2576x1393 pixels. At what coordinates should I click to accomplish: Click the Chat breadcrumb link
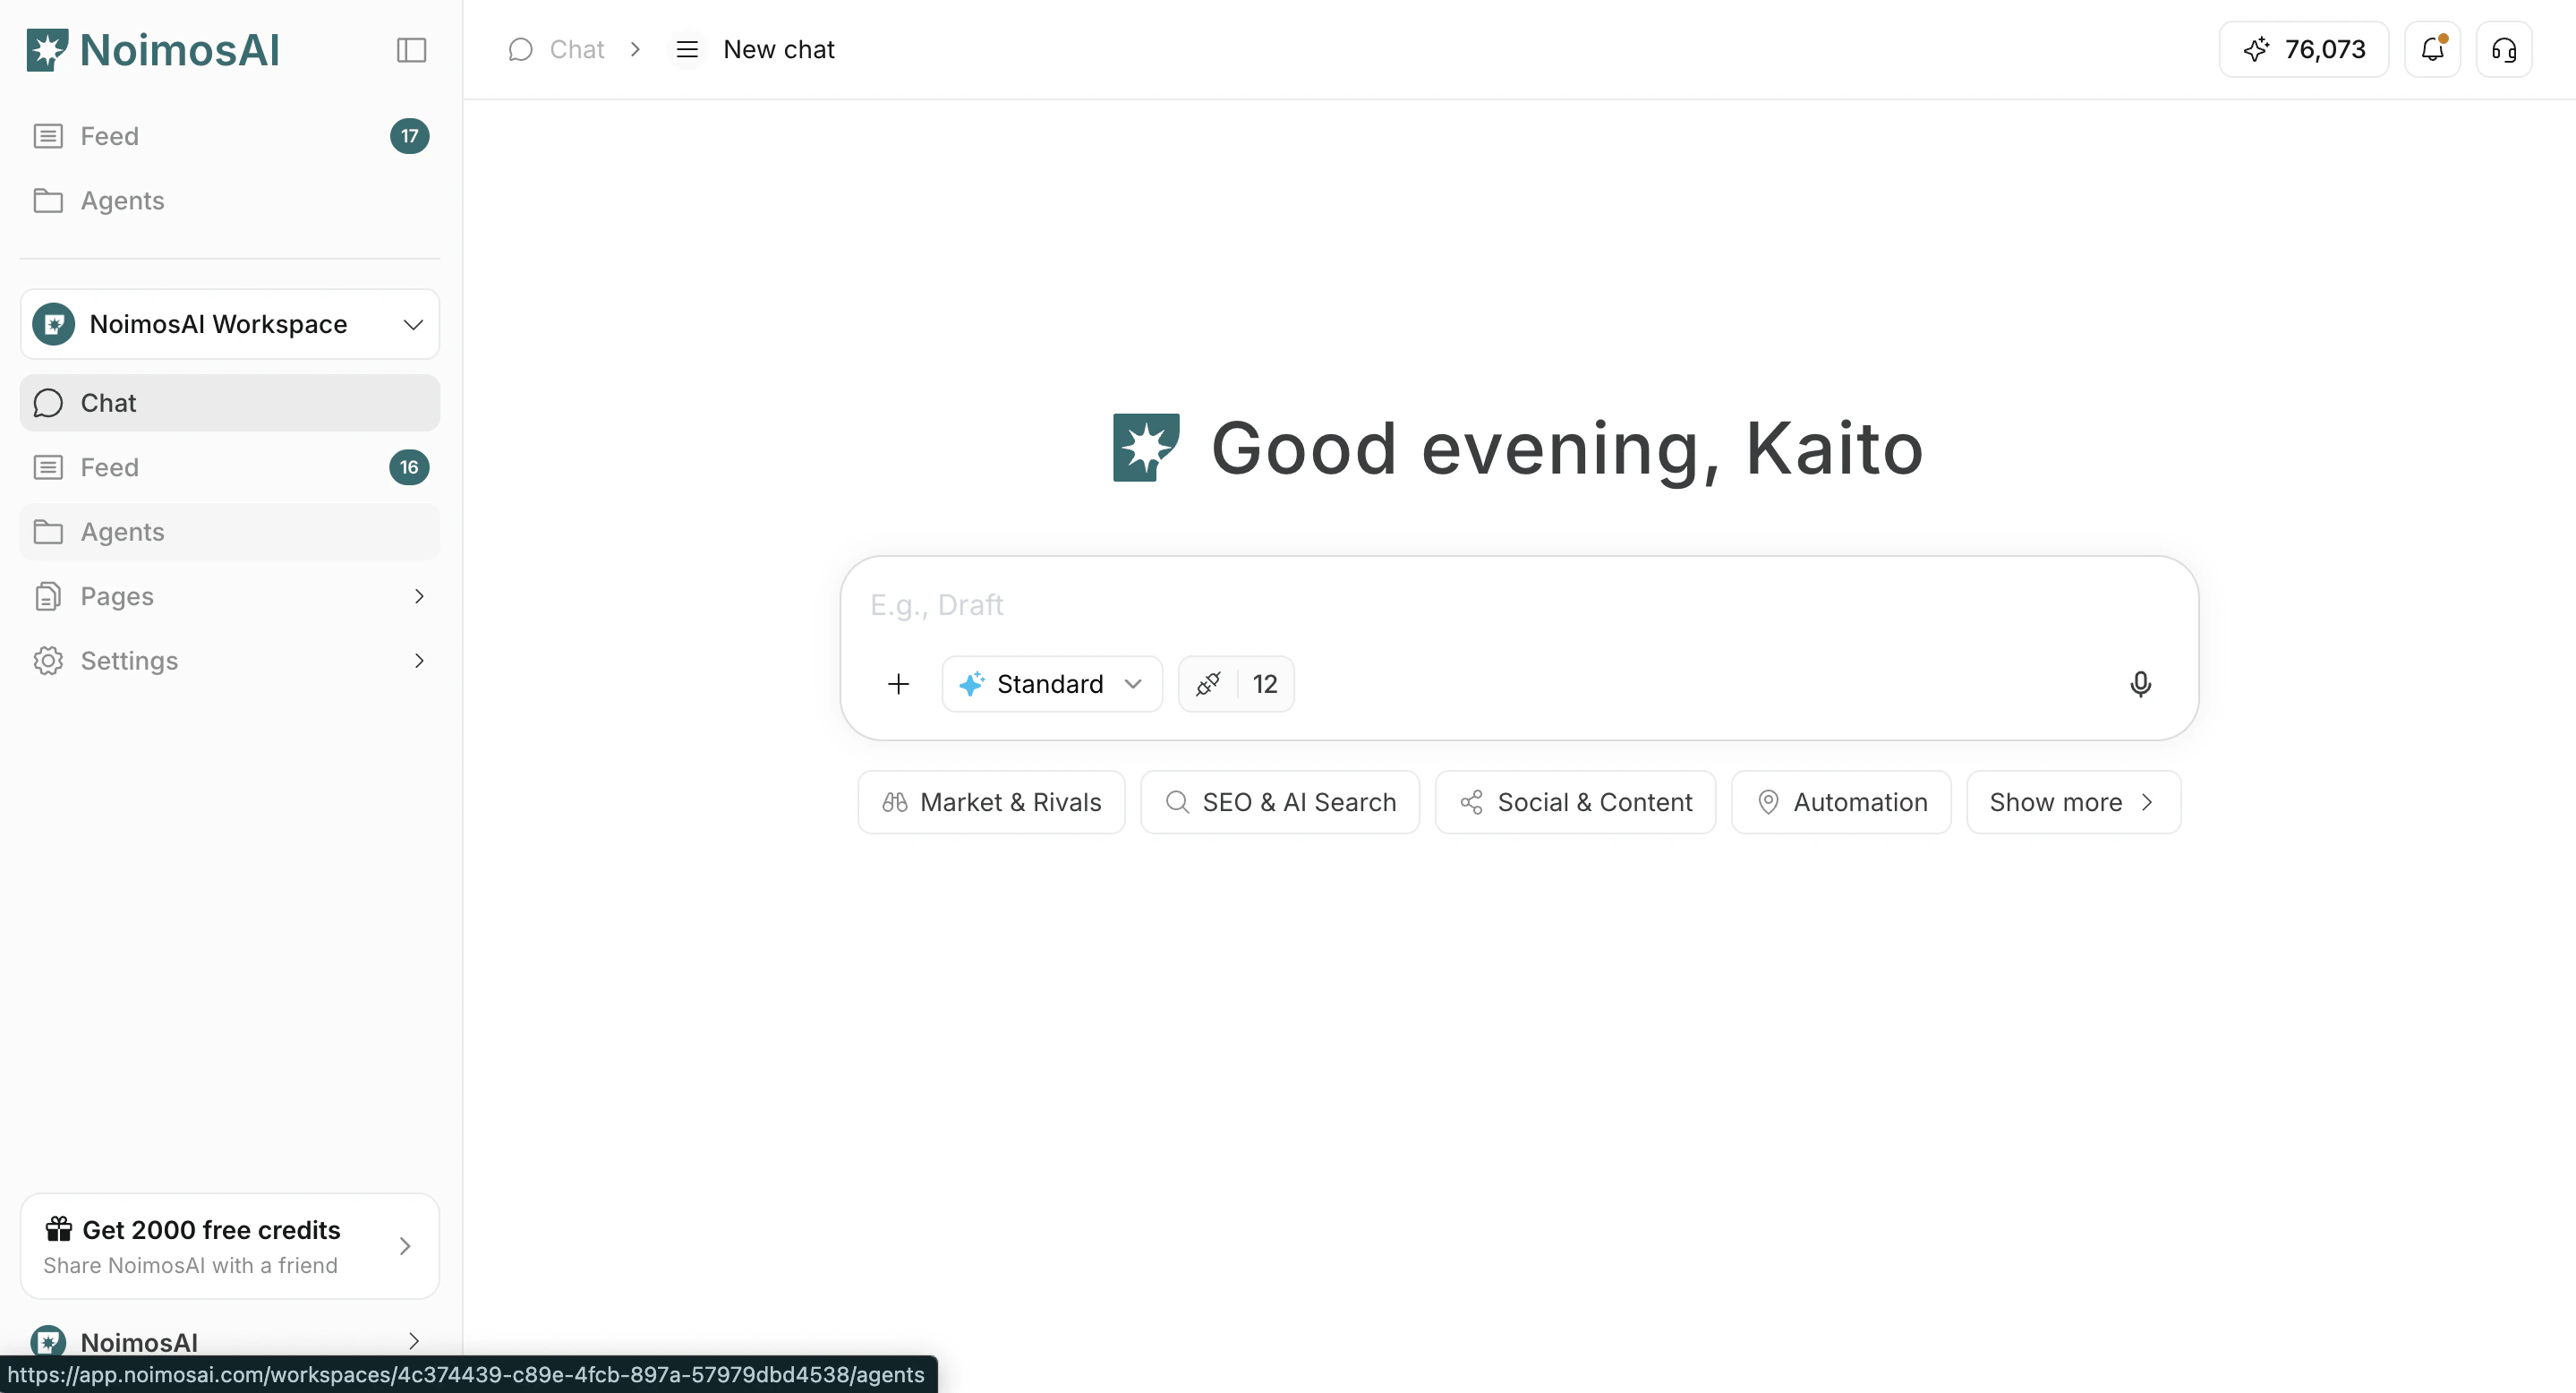point(577,49)
